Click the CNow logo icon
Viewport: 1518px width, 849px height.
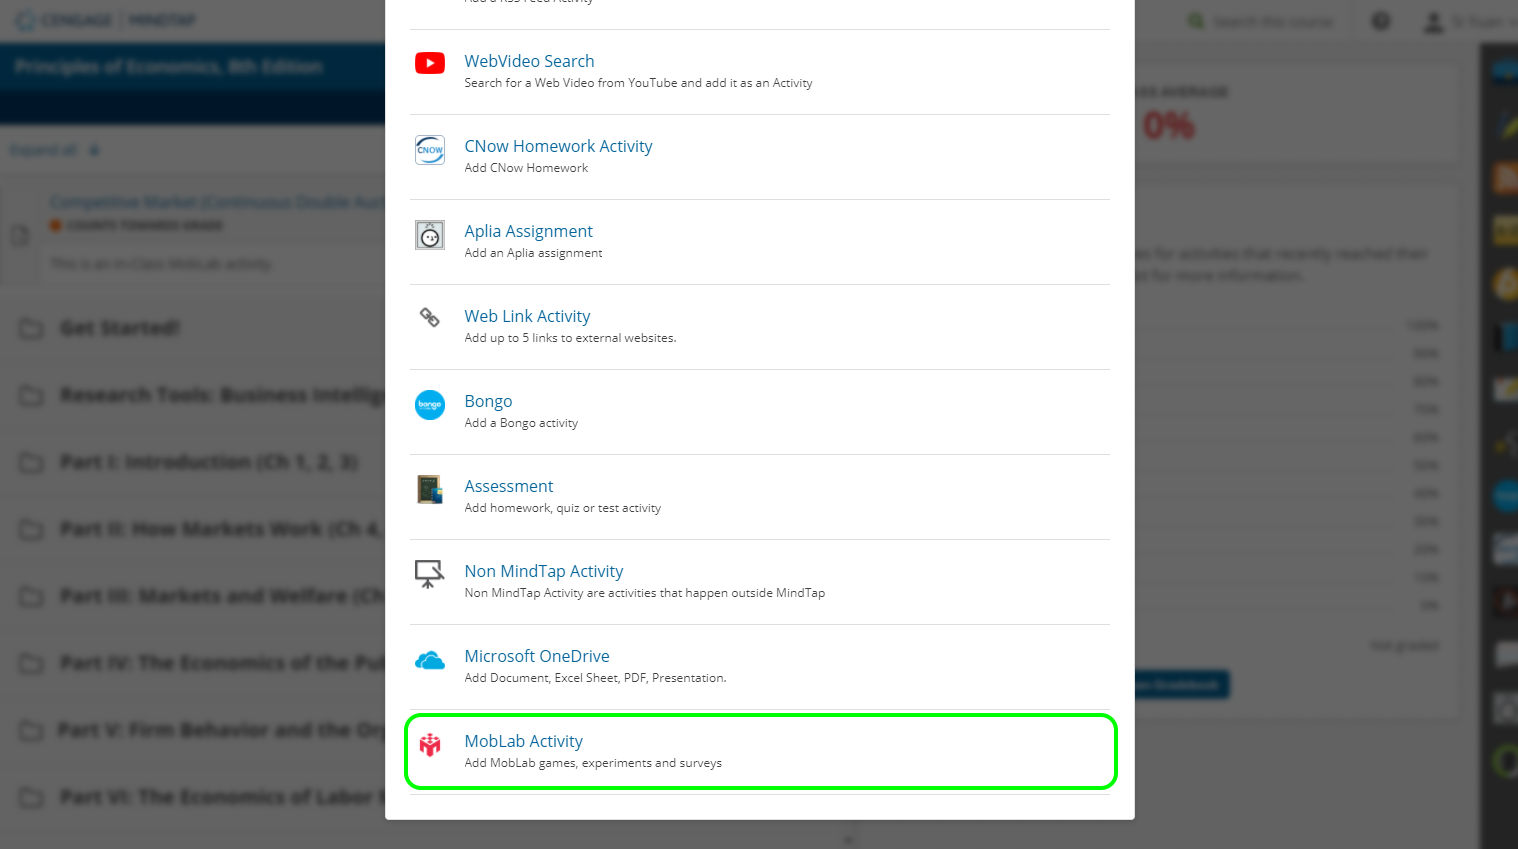point(430,149)
